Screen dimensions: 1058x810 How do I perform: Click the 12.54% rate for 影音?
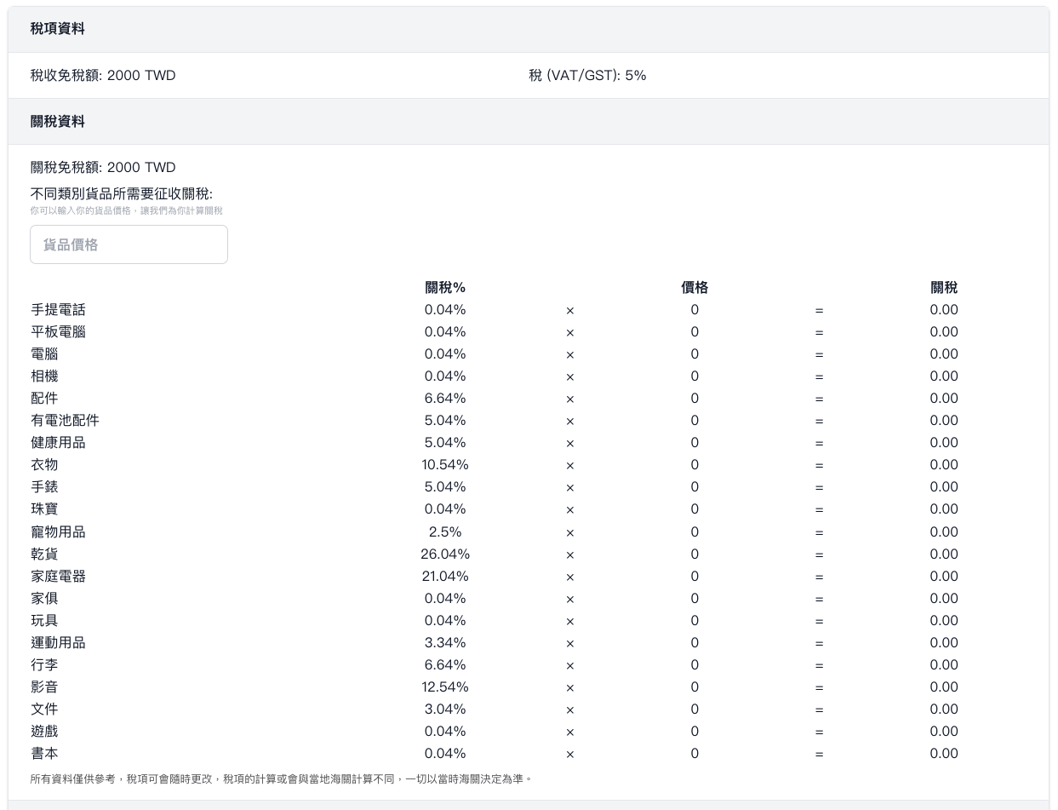click(x=445, y=687)
